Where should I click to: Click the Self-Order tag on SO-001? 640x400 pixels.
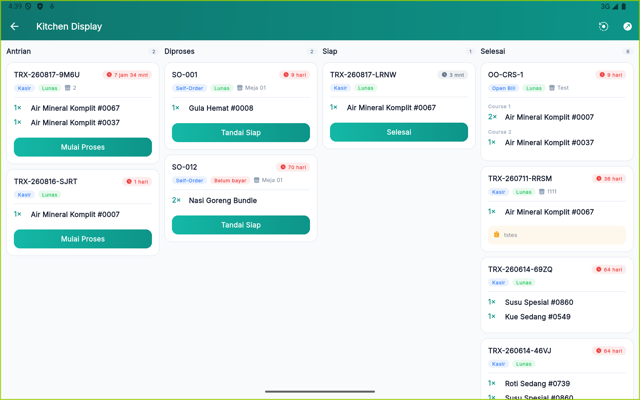pos(189,88)
